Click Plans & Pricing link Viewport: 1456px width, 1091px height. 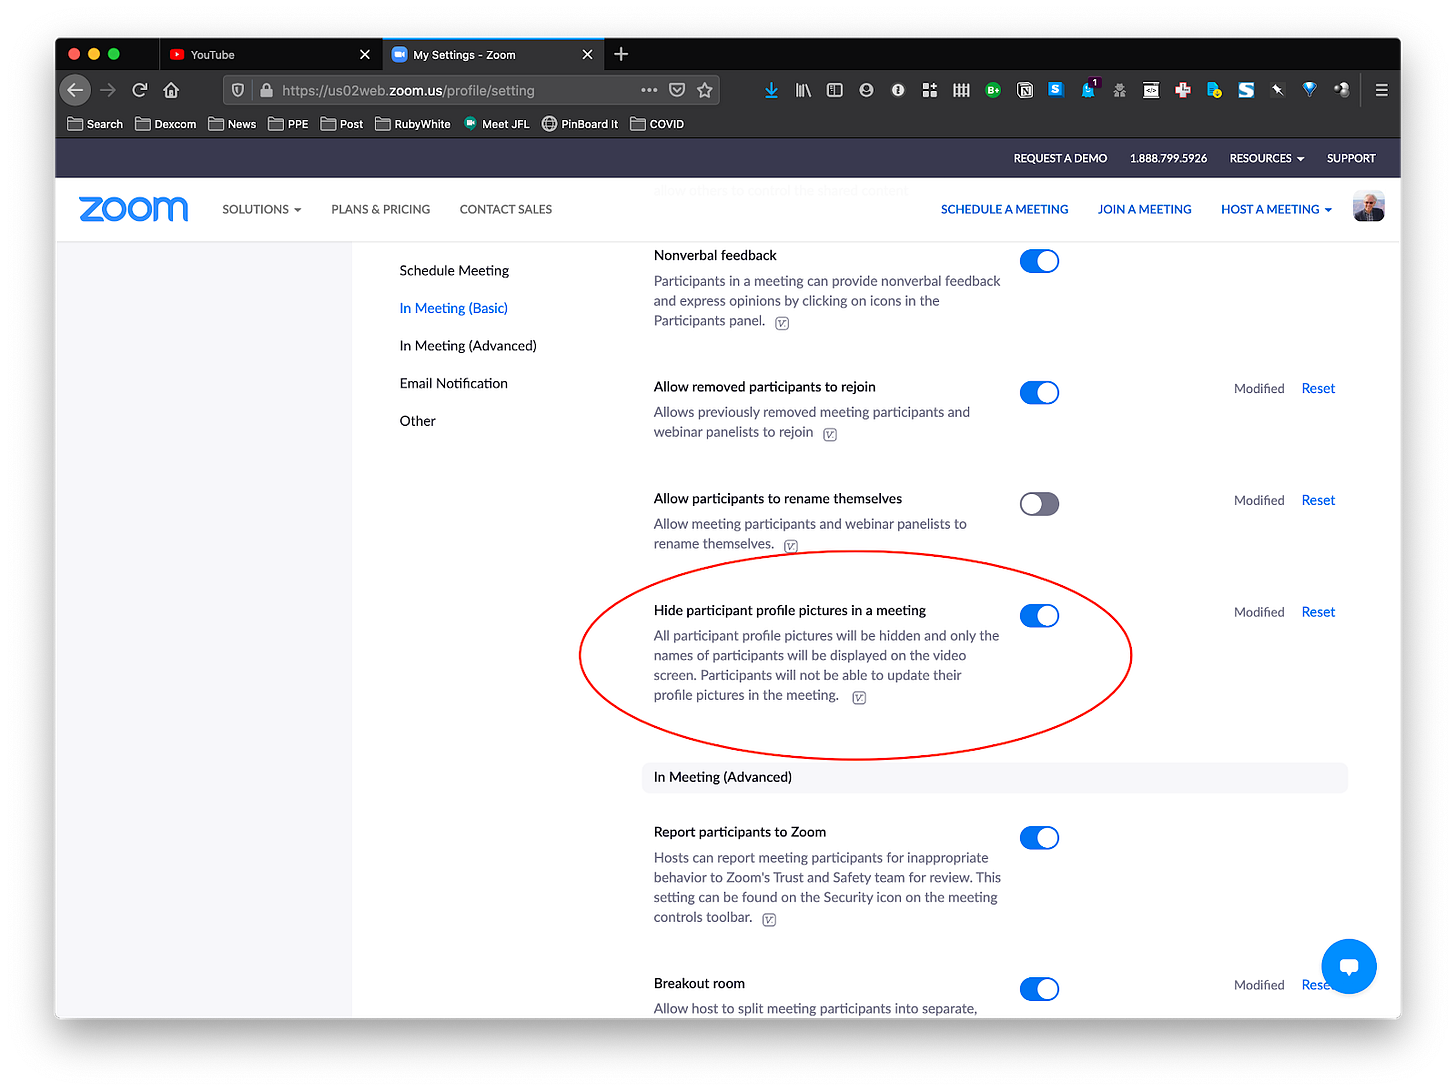tap(381, 209)
